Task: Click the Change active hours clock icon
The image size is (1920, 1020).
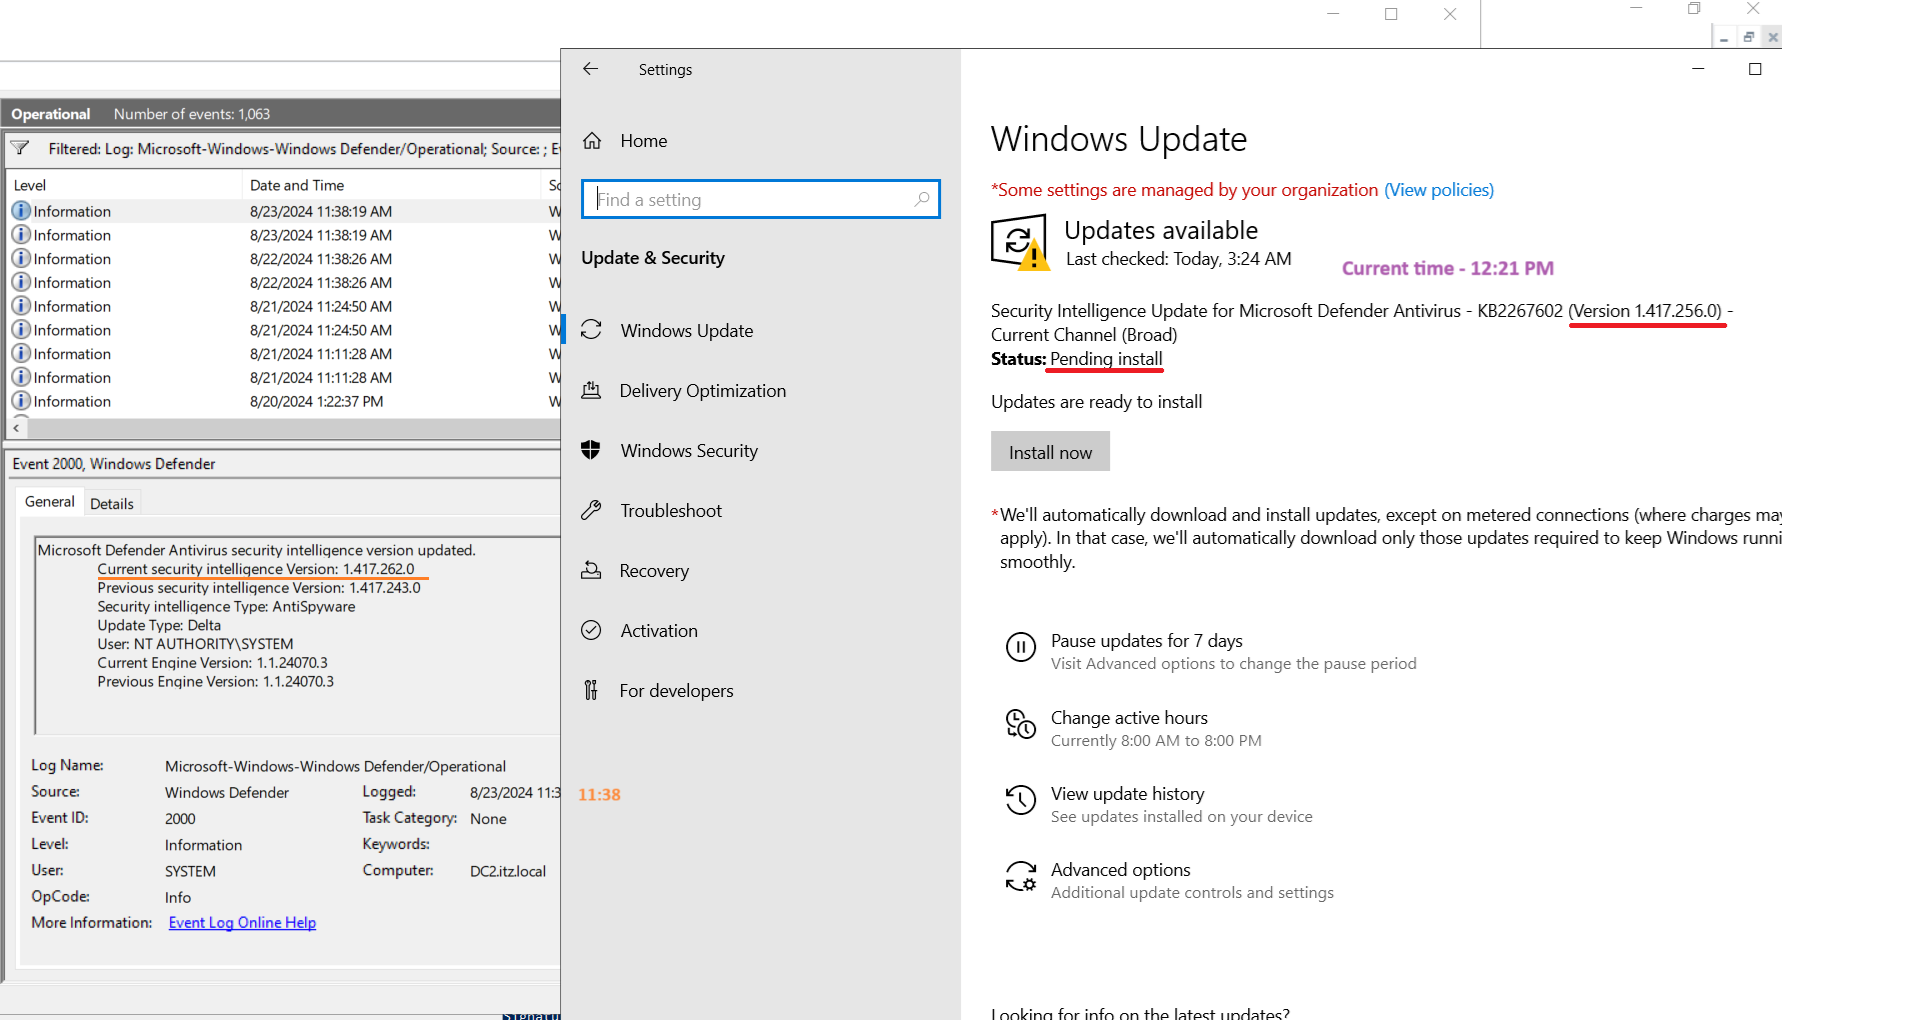Action: pos(1020,724)
